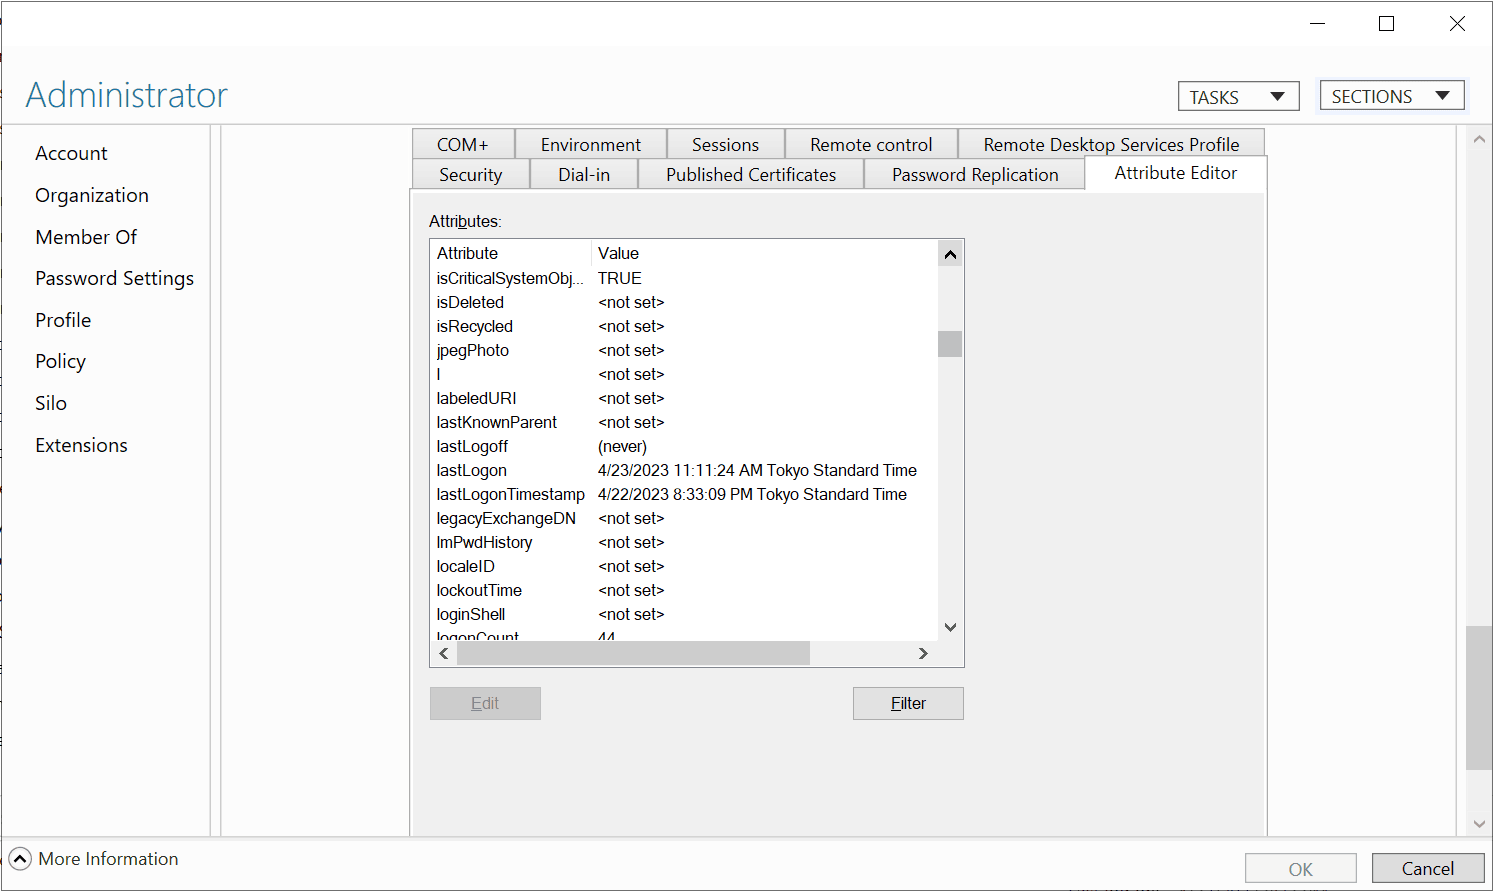Click the lastLogon value 4/23/2023 11:11:24 AM
Viewport: 1493px width, 891px height.
tap(757, 470)
